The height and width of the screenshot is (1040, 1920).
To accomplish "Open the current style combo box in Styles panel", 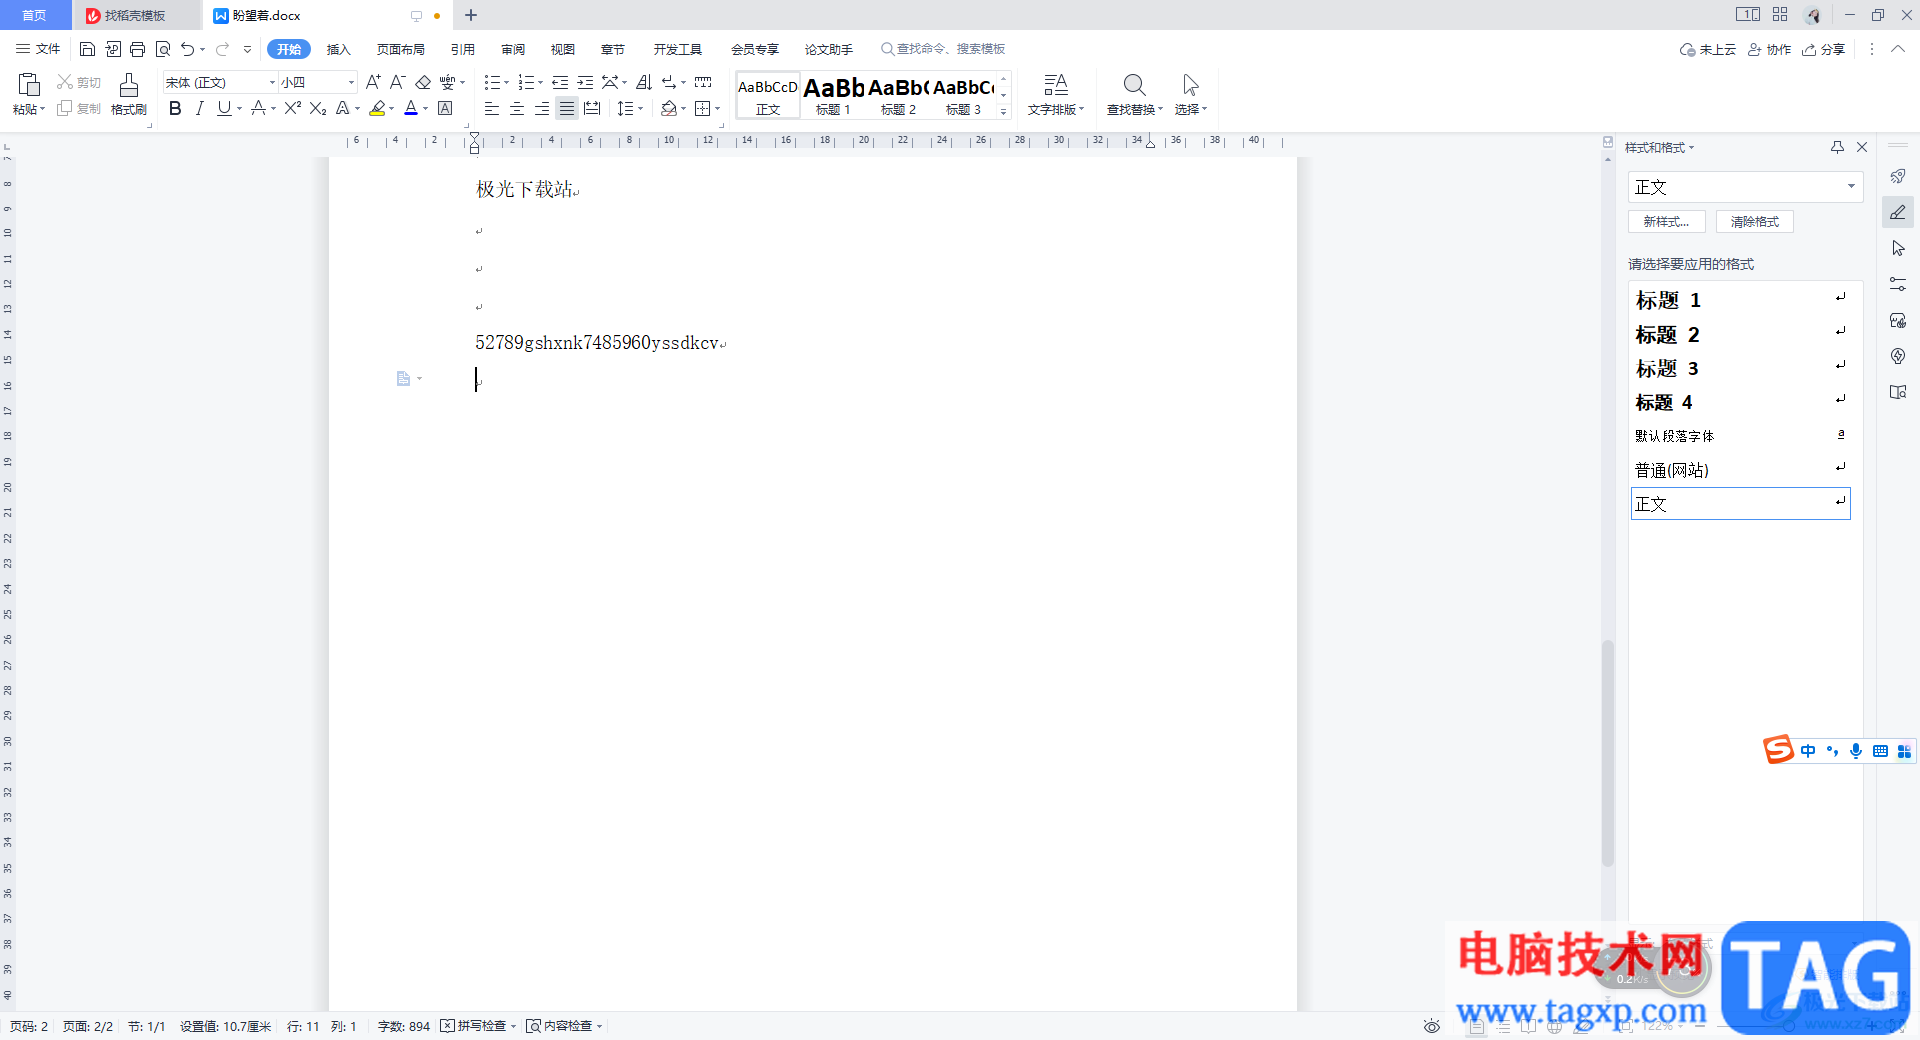I will coord(1745,187).
